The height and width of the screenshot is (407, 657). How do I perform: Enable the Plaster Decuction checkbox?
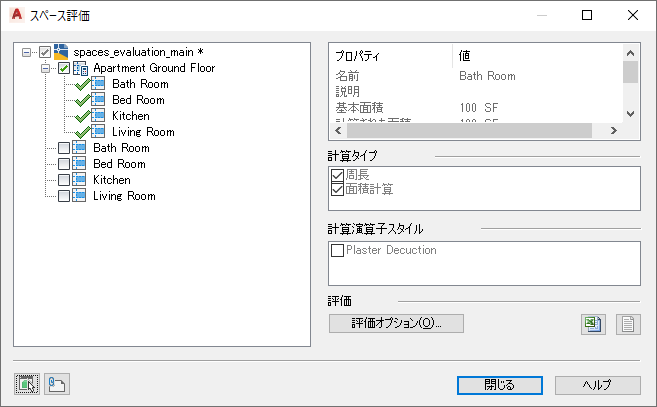(x=336, y=250)
